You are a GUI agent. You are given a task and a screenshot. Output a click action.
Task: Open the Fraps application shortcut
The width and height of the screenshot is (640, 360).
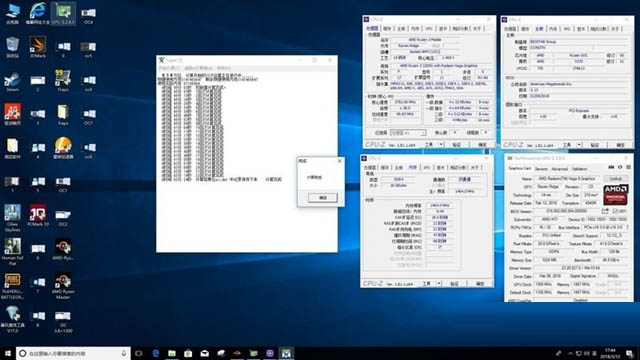point(63,81)
